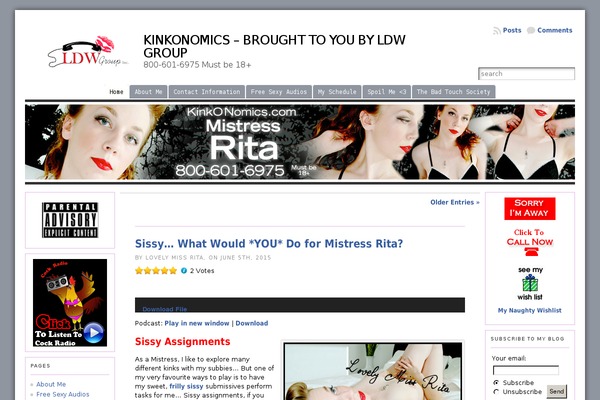Click the Sissy Assignments heading

183,341
